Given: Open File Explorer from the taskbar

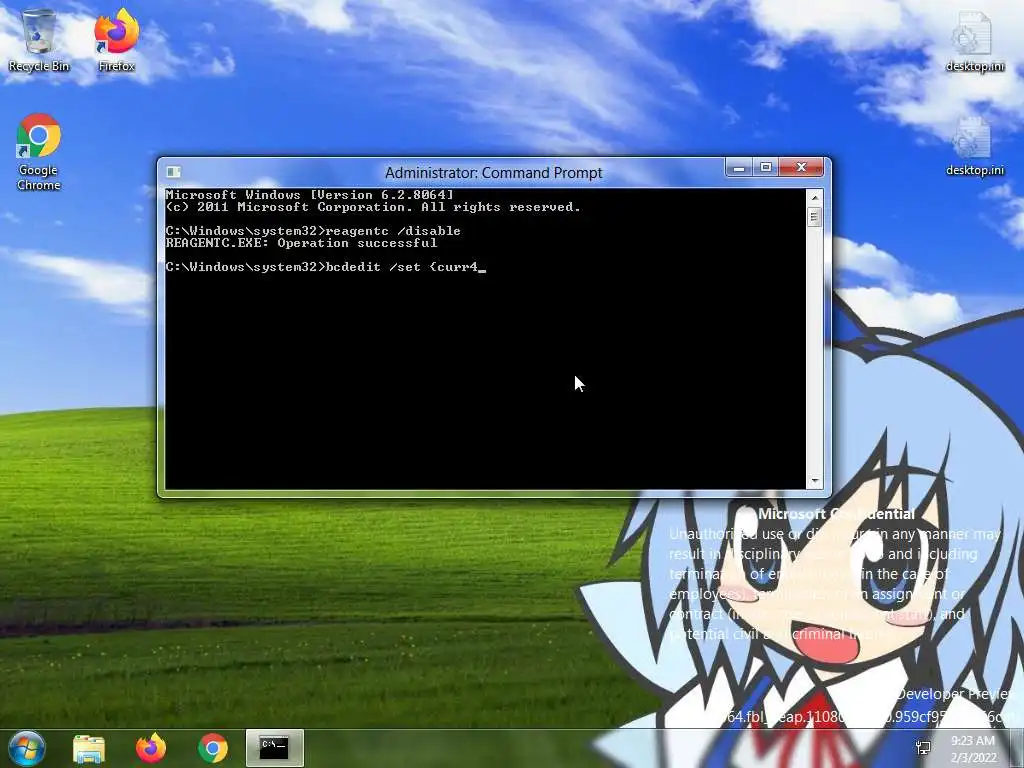Looking at the screenshot, I should tap(89, 748).
